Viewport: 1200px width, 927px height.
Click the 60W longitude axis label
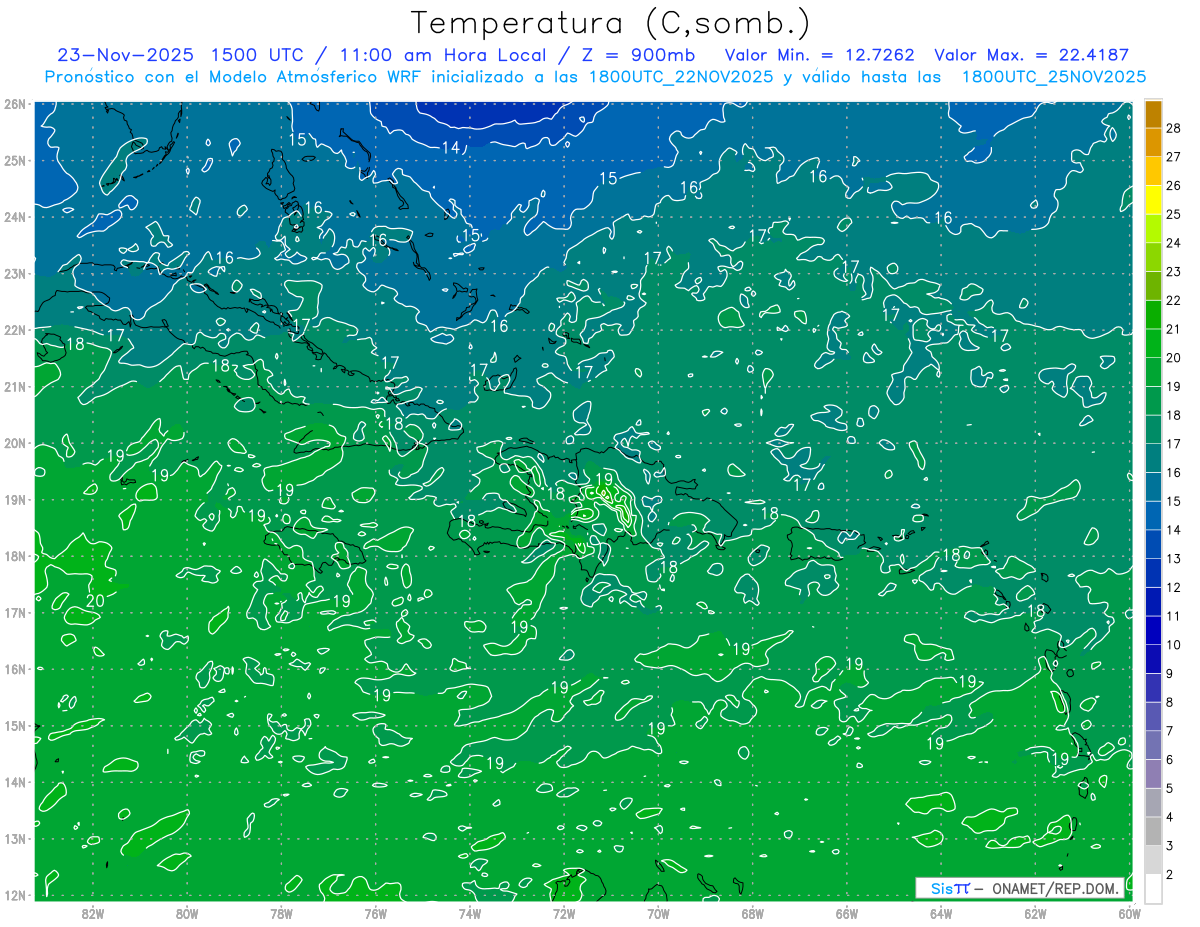tap(1130, 913)
